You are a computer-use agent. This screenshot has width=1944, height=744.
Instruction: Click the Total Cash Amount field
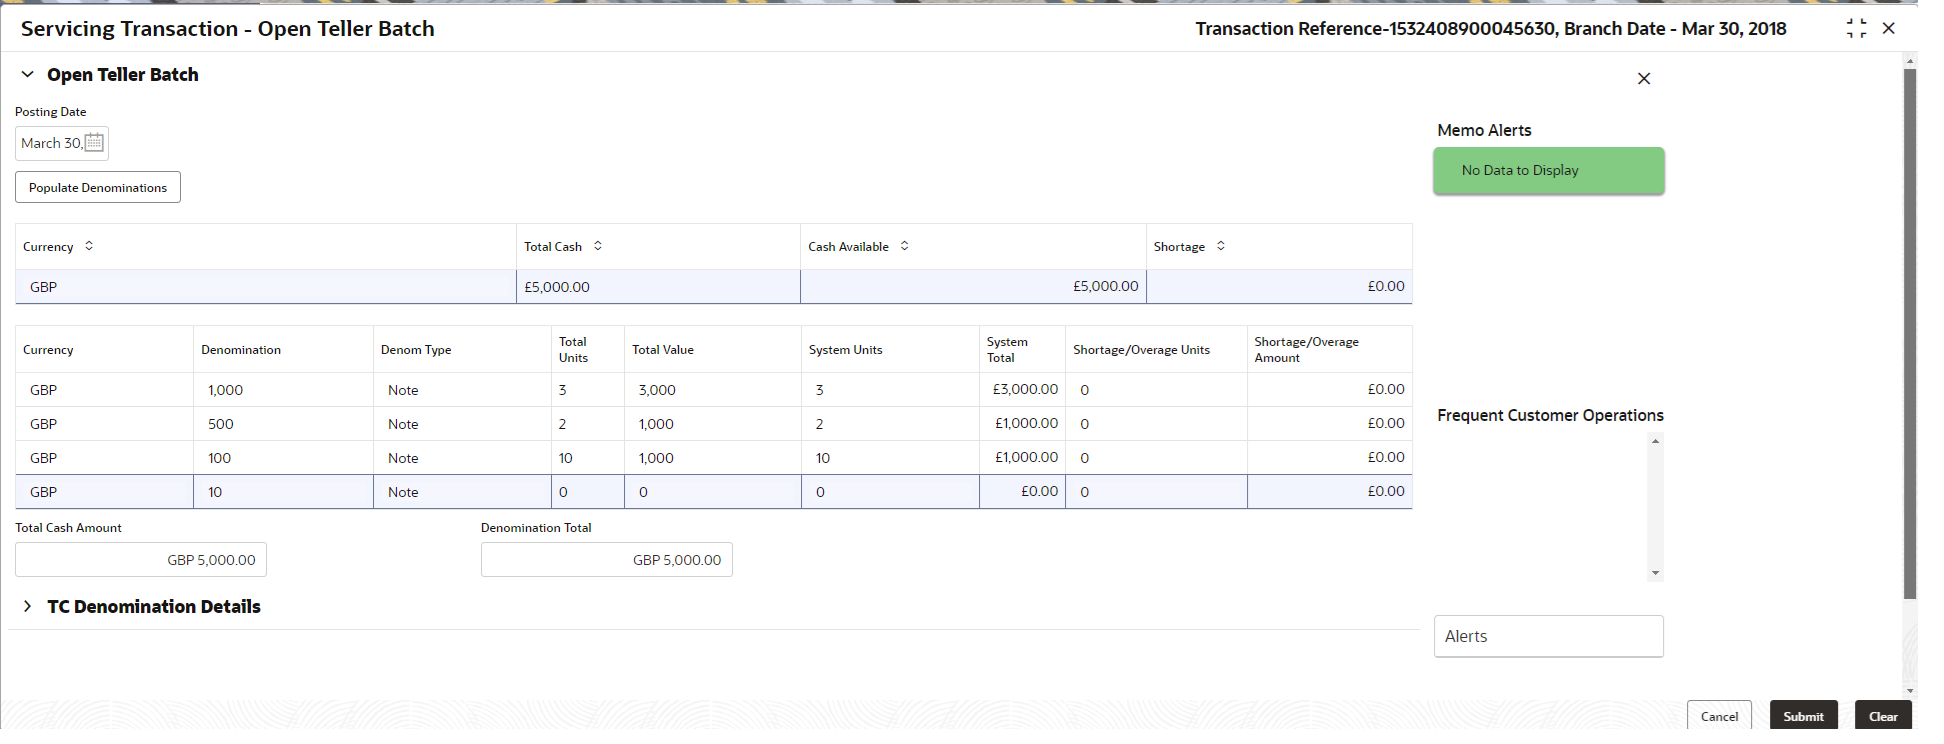(141, 560)
